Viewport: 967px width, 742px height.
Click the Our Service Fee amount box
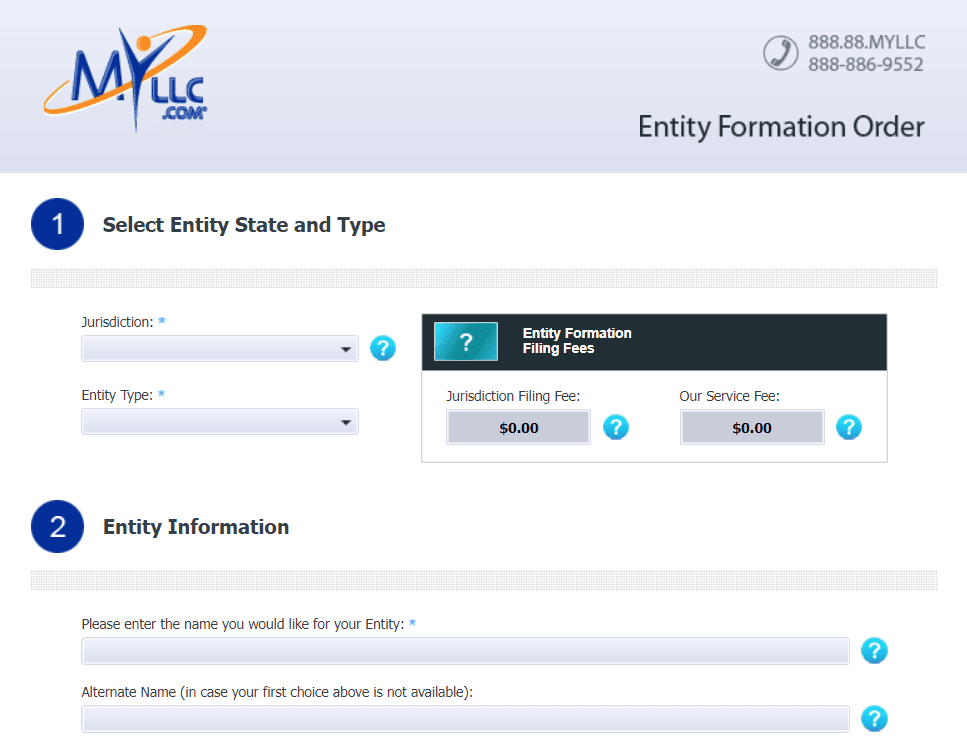[x=752, y=427]
